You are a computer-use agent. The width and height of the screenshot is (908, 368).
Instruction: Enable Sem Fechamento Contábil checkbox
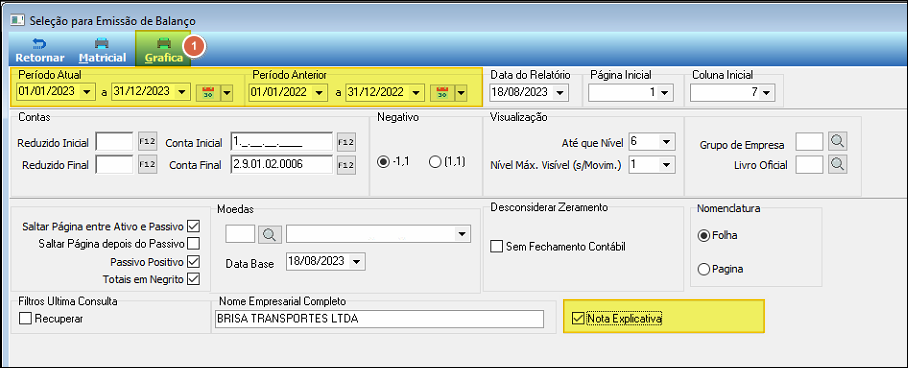pyautogui.click(x=496, y=247)
